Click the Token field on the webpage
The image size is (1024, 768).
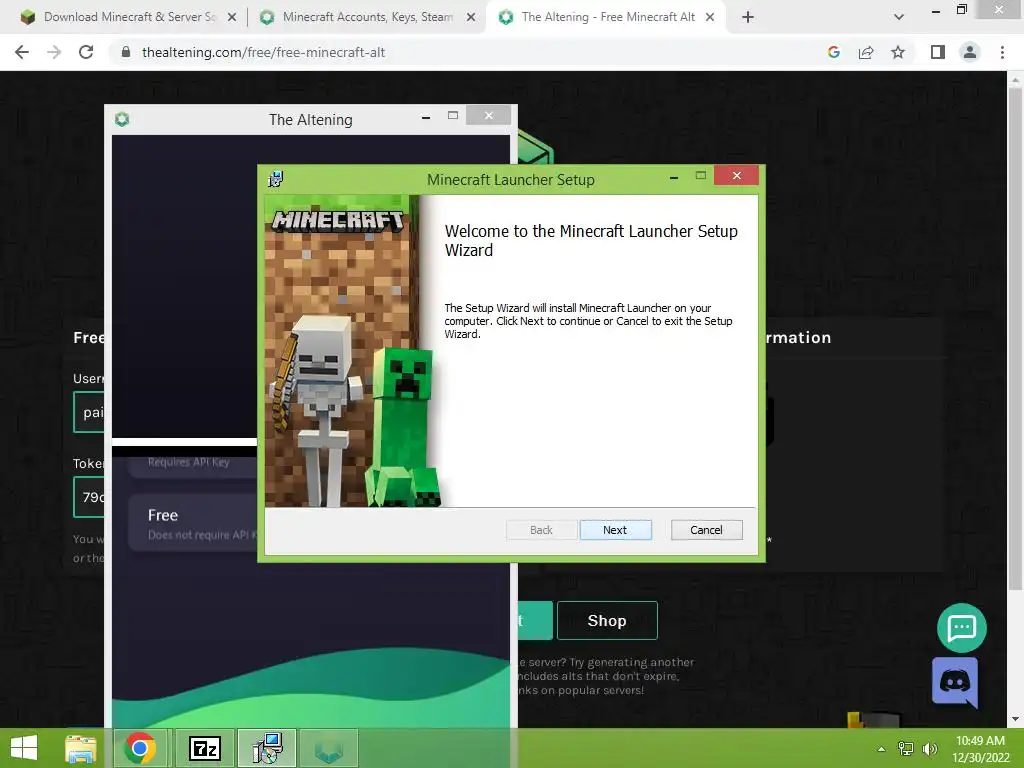click(89, 497)
